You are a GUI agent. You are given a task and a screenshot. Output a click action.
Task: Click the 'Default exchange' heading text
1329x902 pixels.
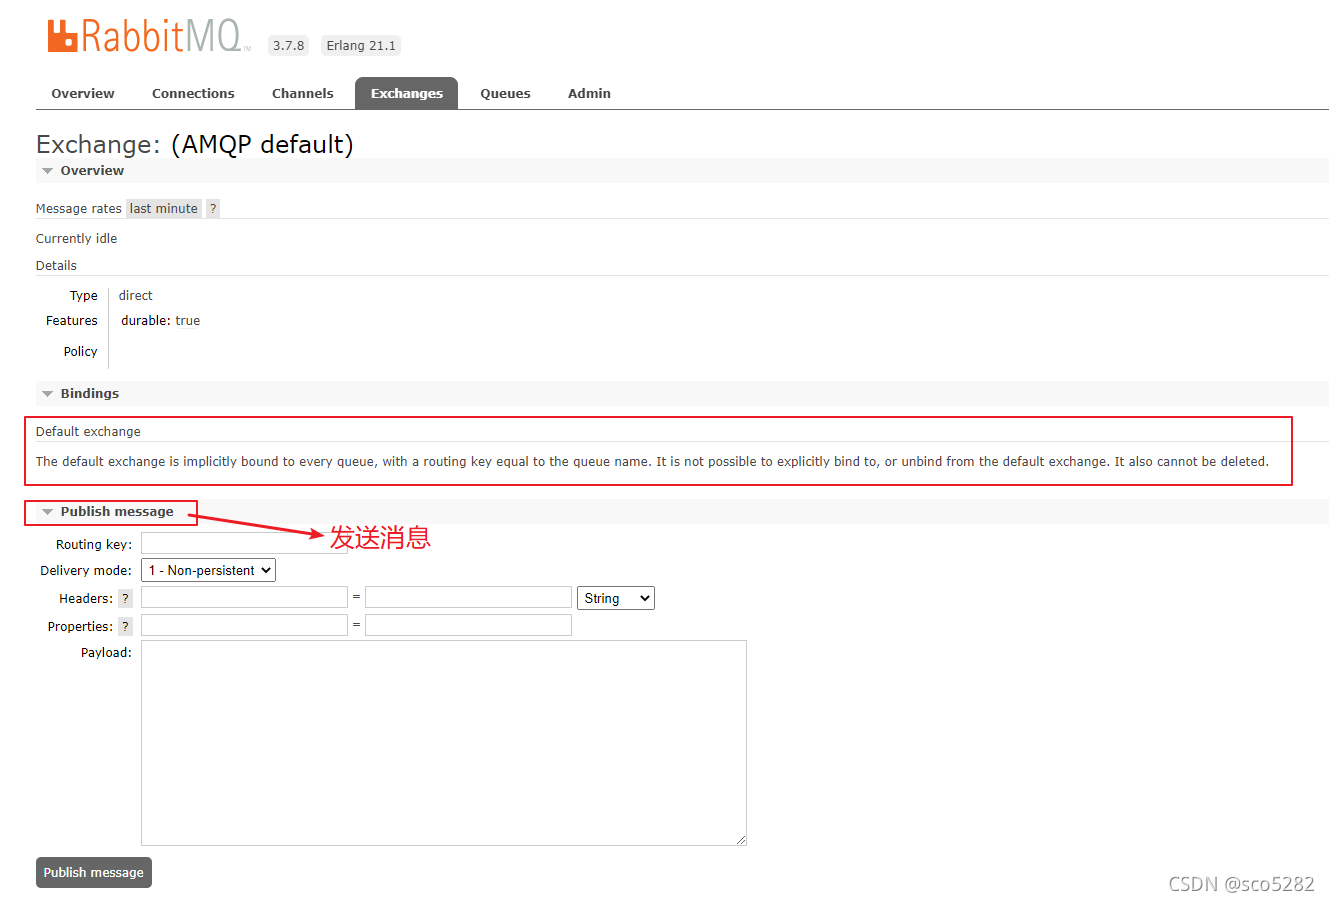[88, 431]
